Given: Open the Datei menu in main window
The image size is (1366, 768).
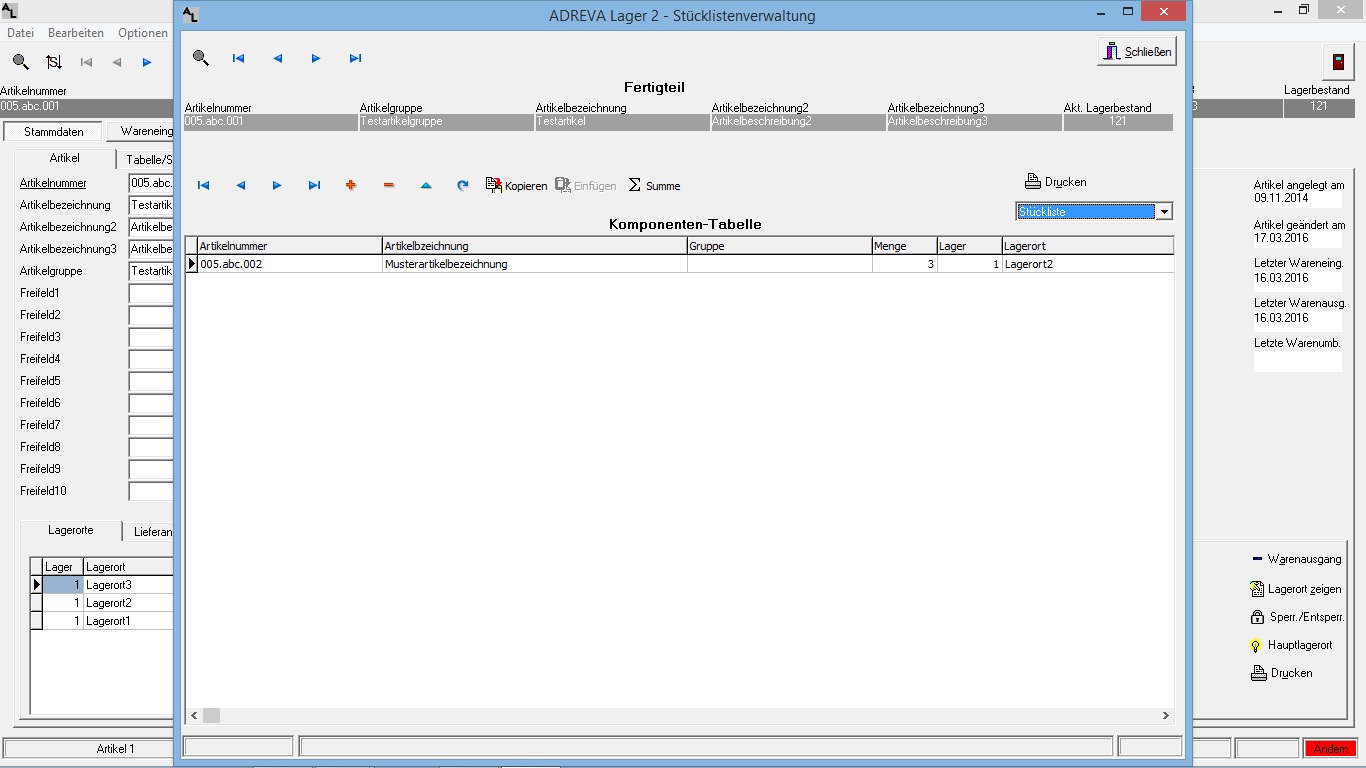Looking at the screenshot, I should click(21, 33).
